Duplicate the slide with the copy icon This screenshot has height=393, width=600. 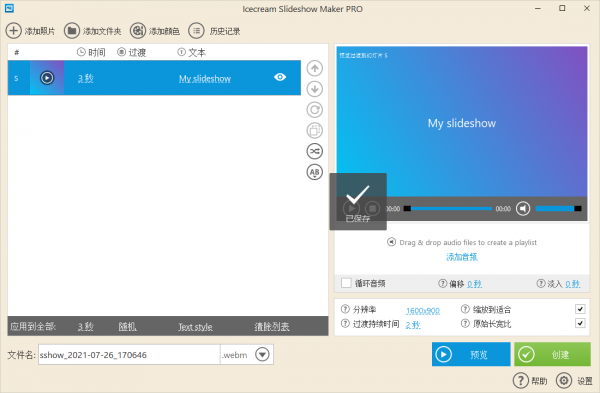(x=315, y=130)
